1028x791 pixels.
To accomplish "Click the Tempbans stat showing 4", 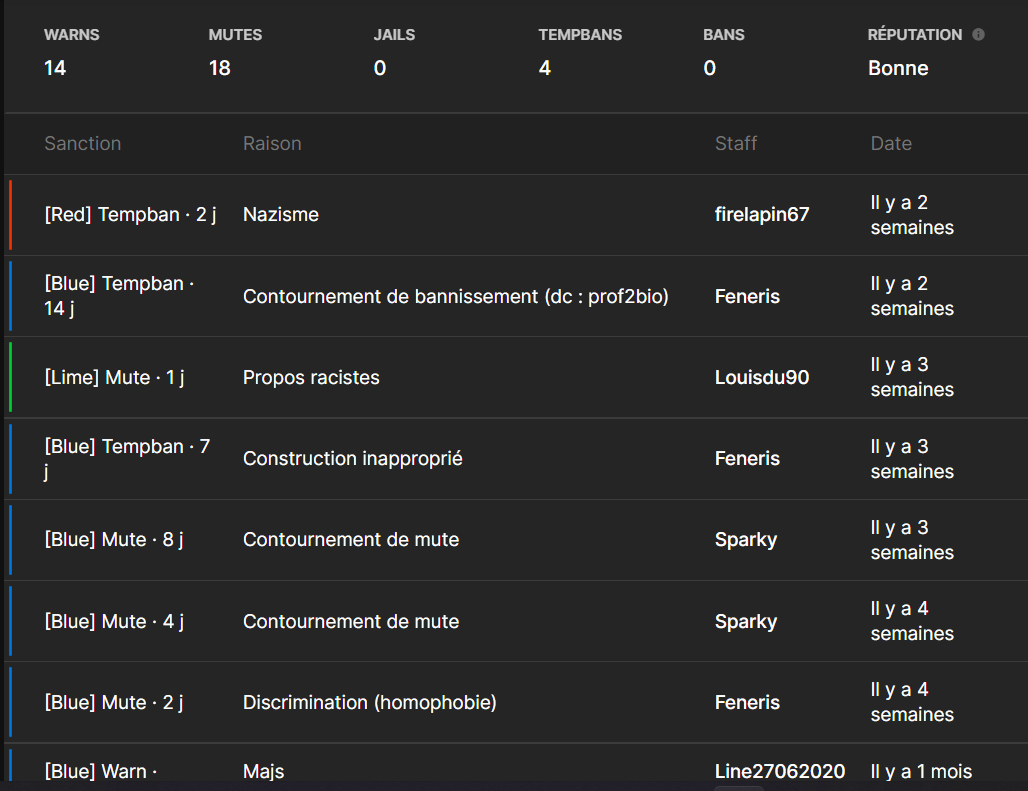I will [545, 68].
